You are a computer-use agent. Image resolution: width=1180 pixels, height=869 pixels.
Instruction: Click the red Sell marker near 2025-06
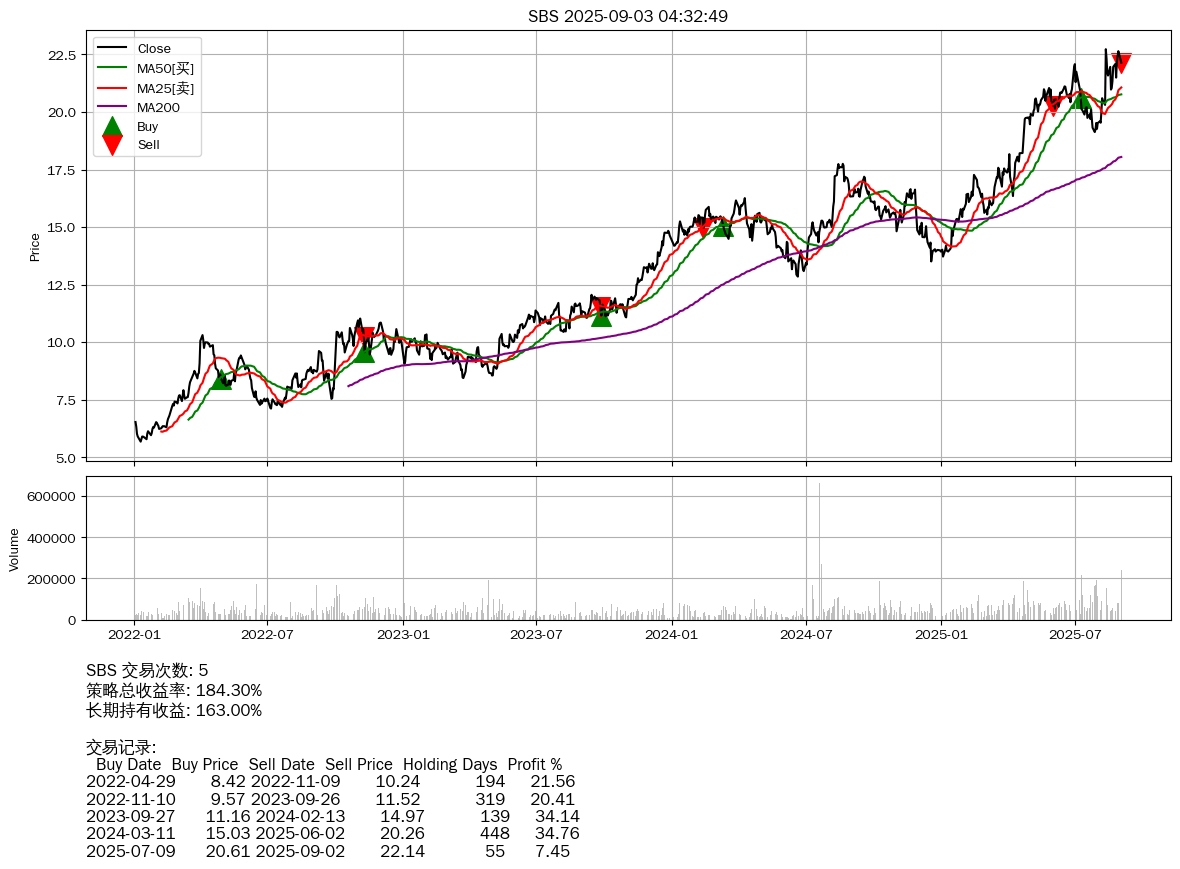(1052, 106)
